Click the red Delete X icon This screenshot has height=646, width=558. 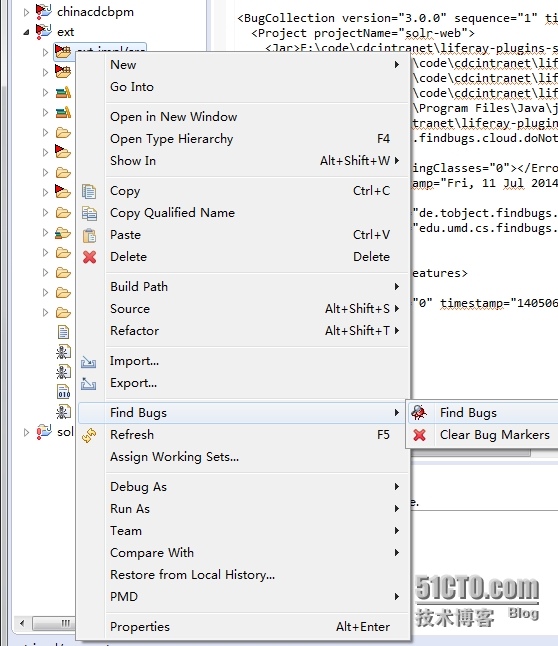click(x=89, y=257)
